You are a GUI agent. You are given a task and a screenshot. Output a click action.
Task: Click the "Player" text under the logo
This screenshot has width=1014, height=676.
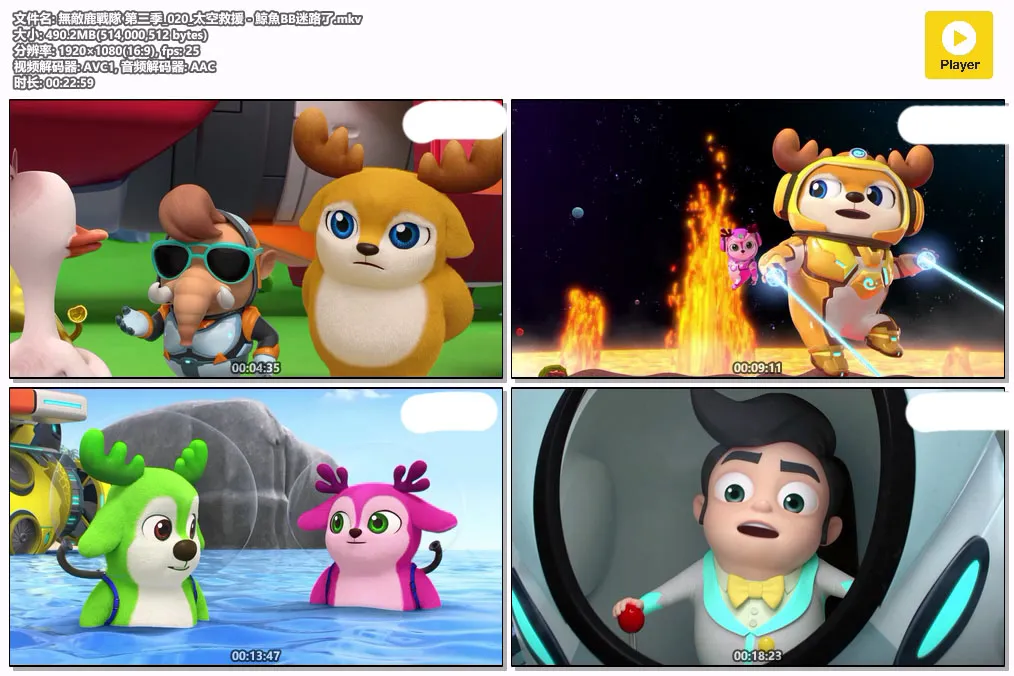point(959,65)
